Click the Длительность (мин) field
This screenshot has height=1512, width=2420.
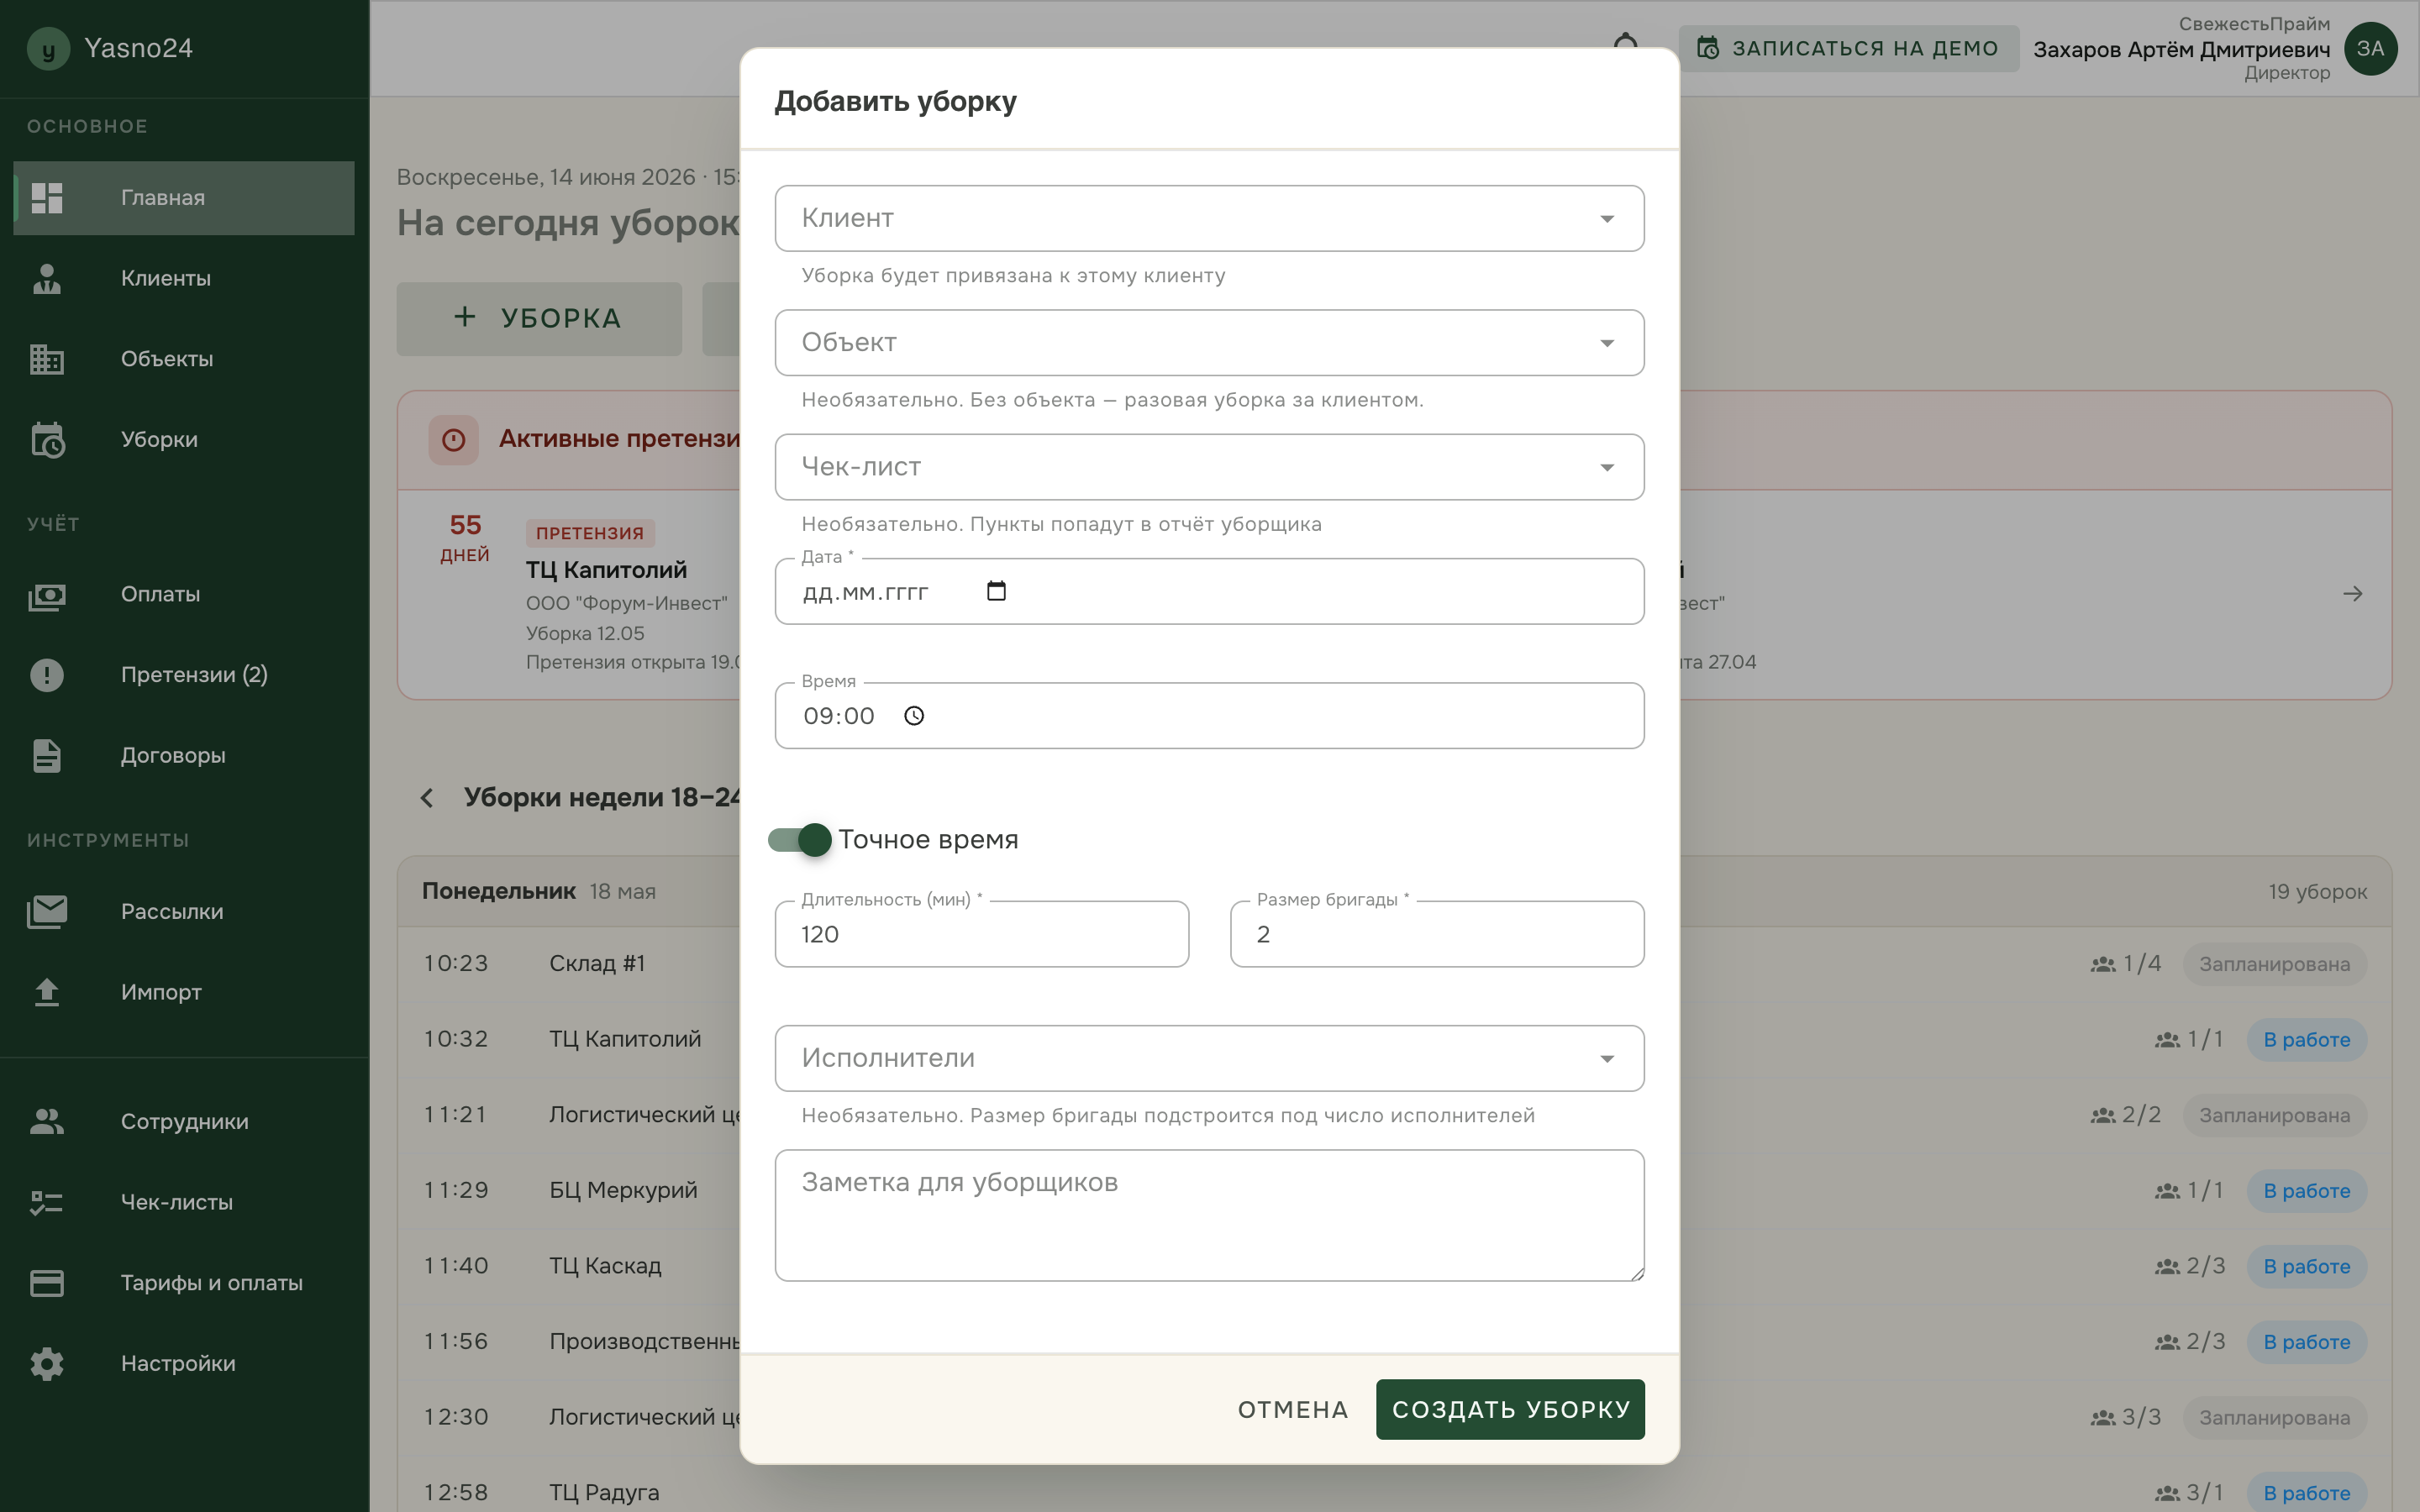[x=981, y=934]
